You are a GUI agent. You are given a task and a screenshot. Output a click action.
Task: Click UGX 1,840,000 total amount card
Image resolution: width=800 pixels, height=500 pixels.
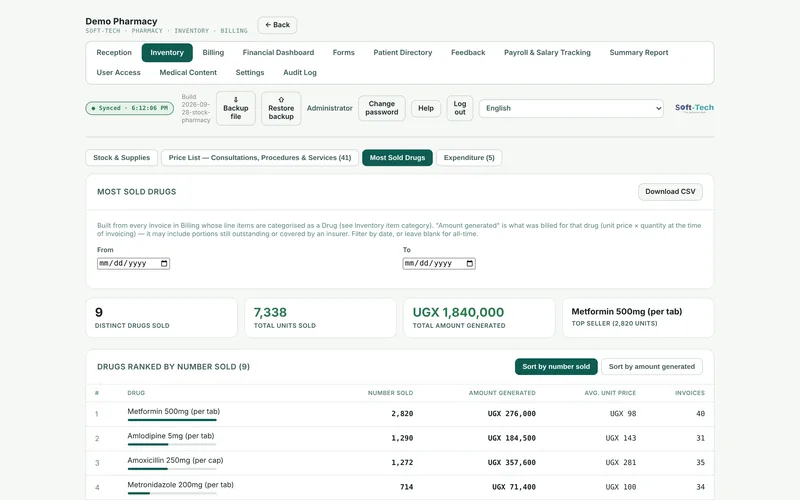coord(479,318)
